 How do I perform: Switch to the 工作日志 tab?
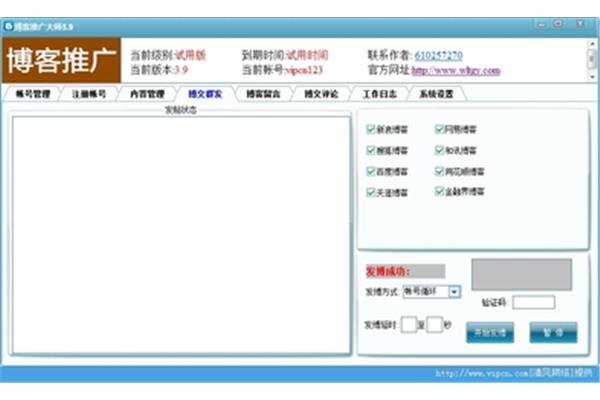pos(379,94)
